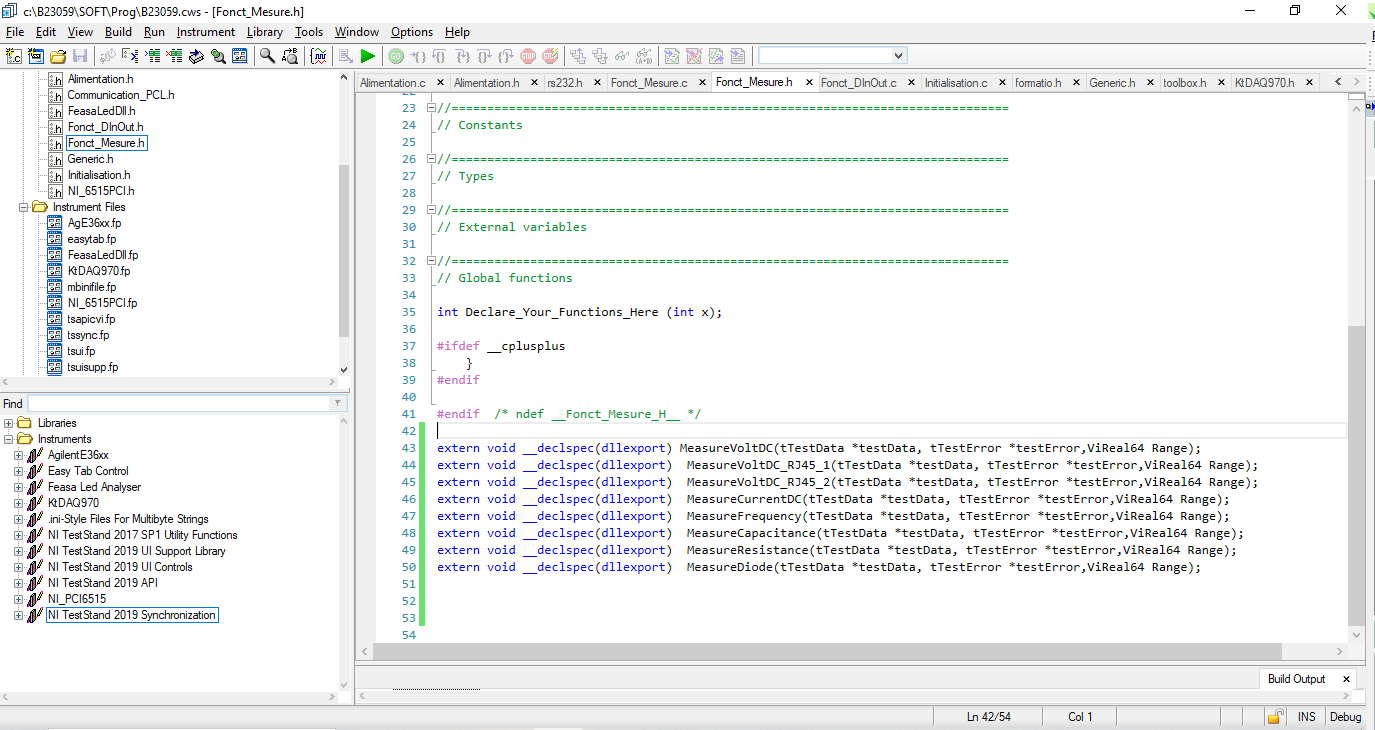Open Find and Replace from the toolbar
The height and width of the screenshot is (730, 1375).
pos(289,55)
